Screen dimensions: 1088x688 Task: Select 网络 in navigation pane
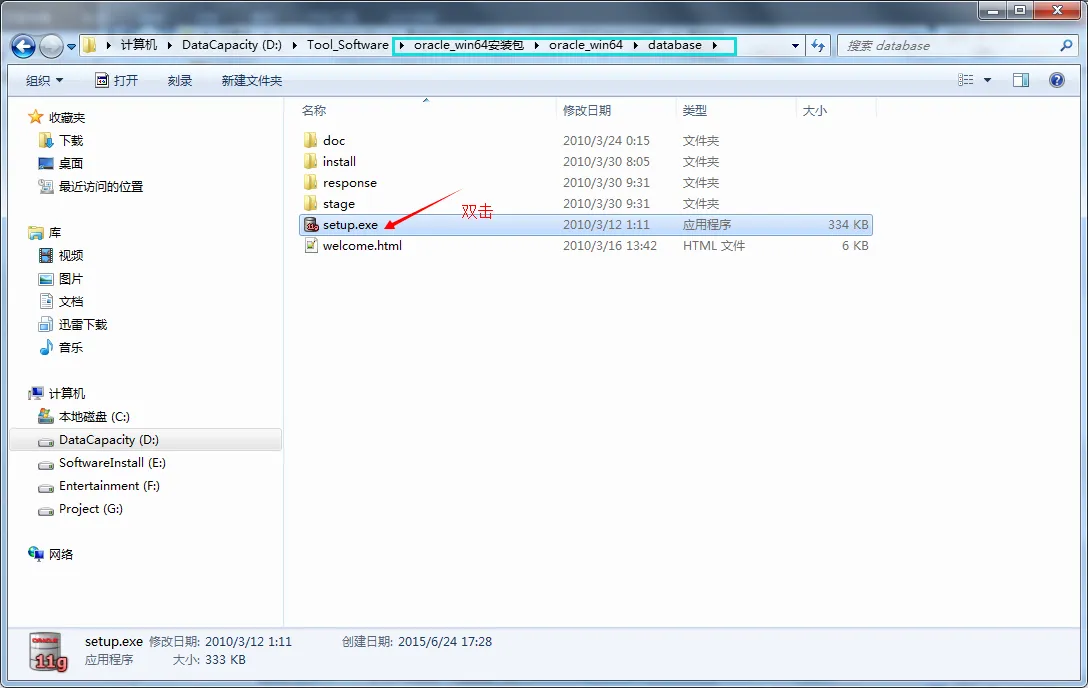click(x=60, y=554)
